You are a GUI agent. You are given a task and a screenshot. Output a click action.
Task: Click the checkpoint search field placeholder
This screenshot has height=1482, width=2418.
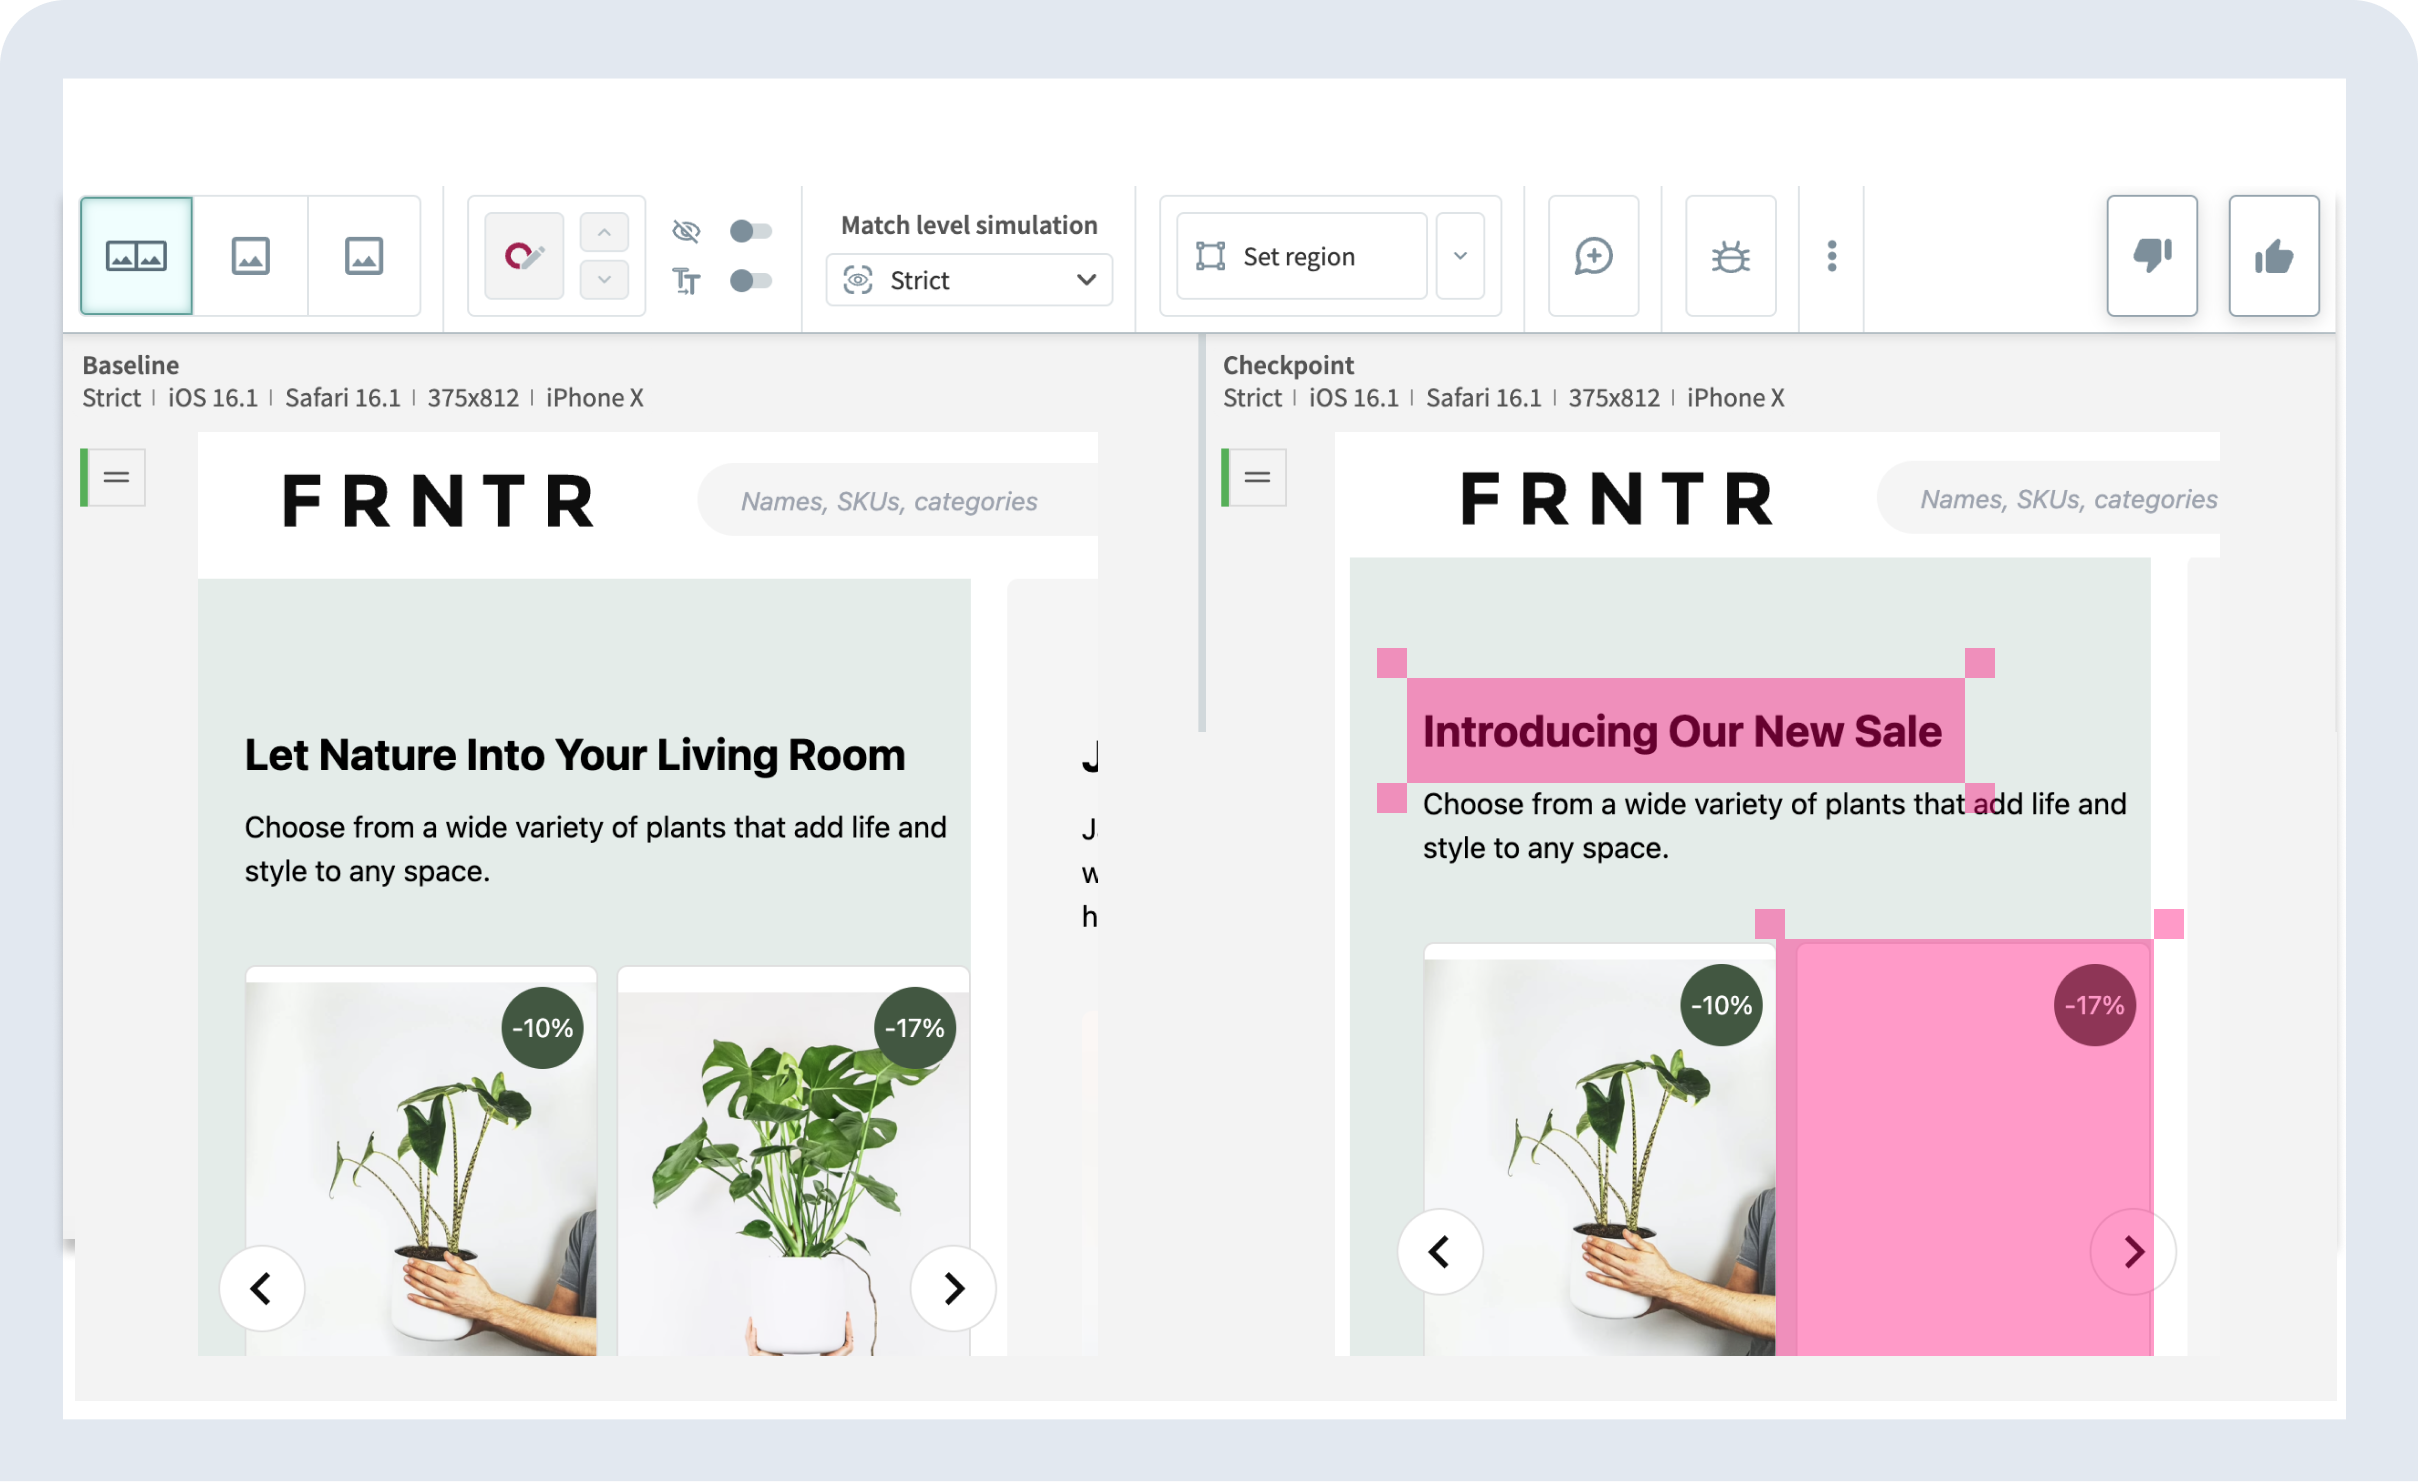[2068, 499]
